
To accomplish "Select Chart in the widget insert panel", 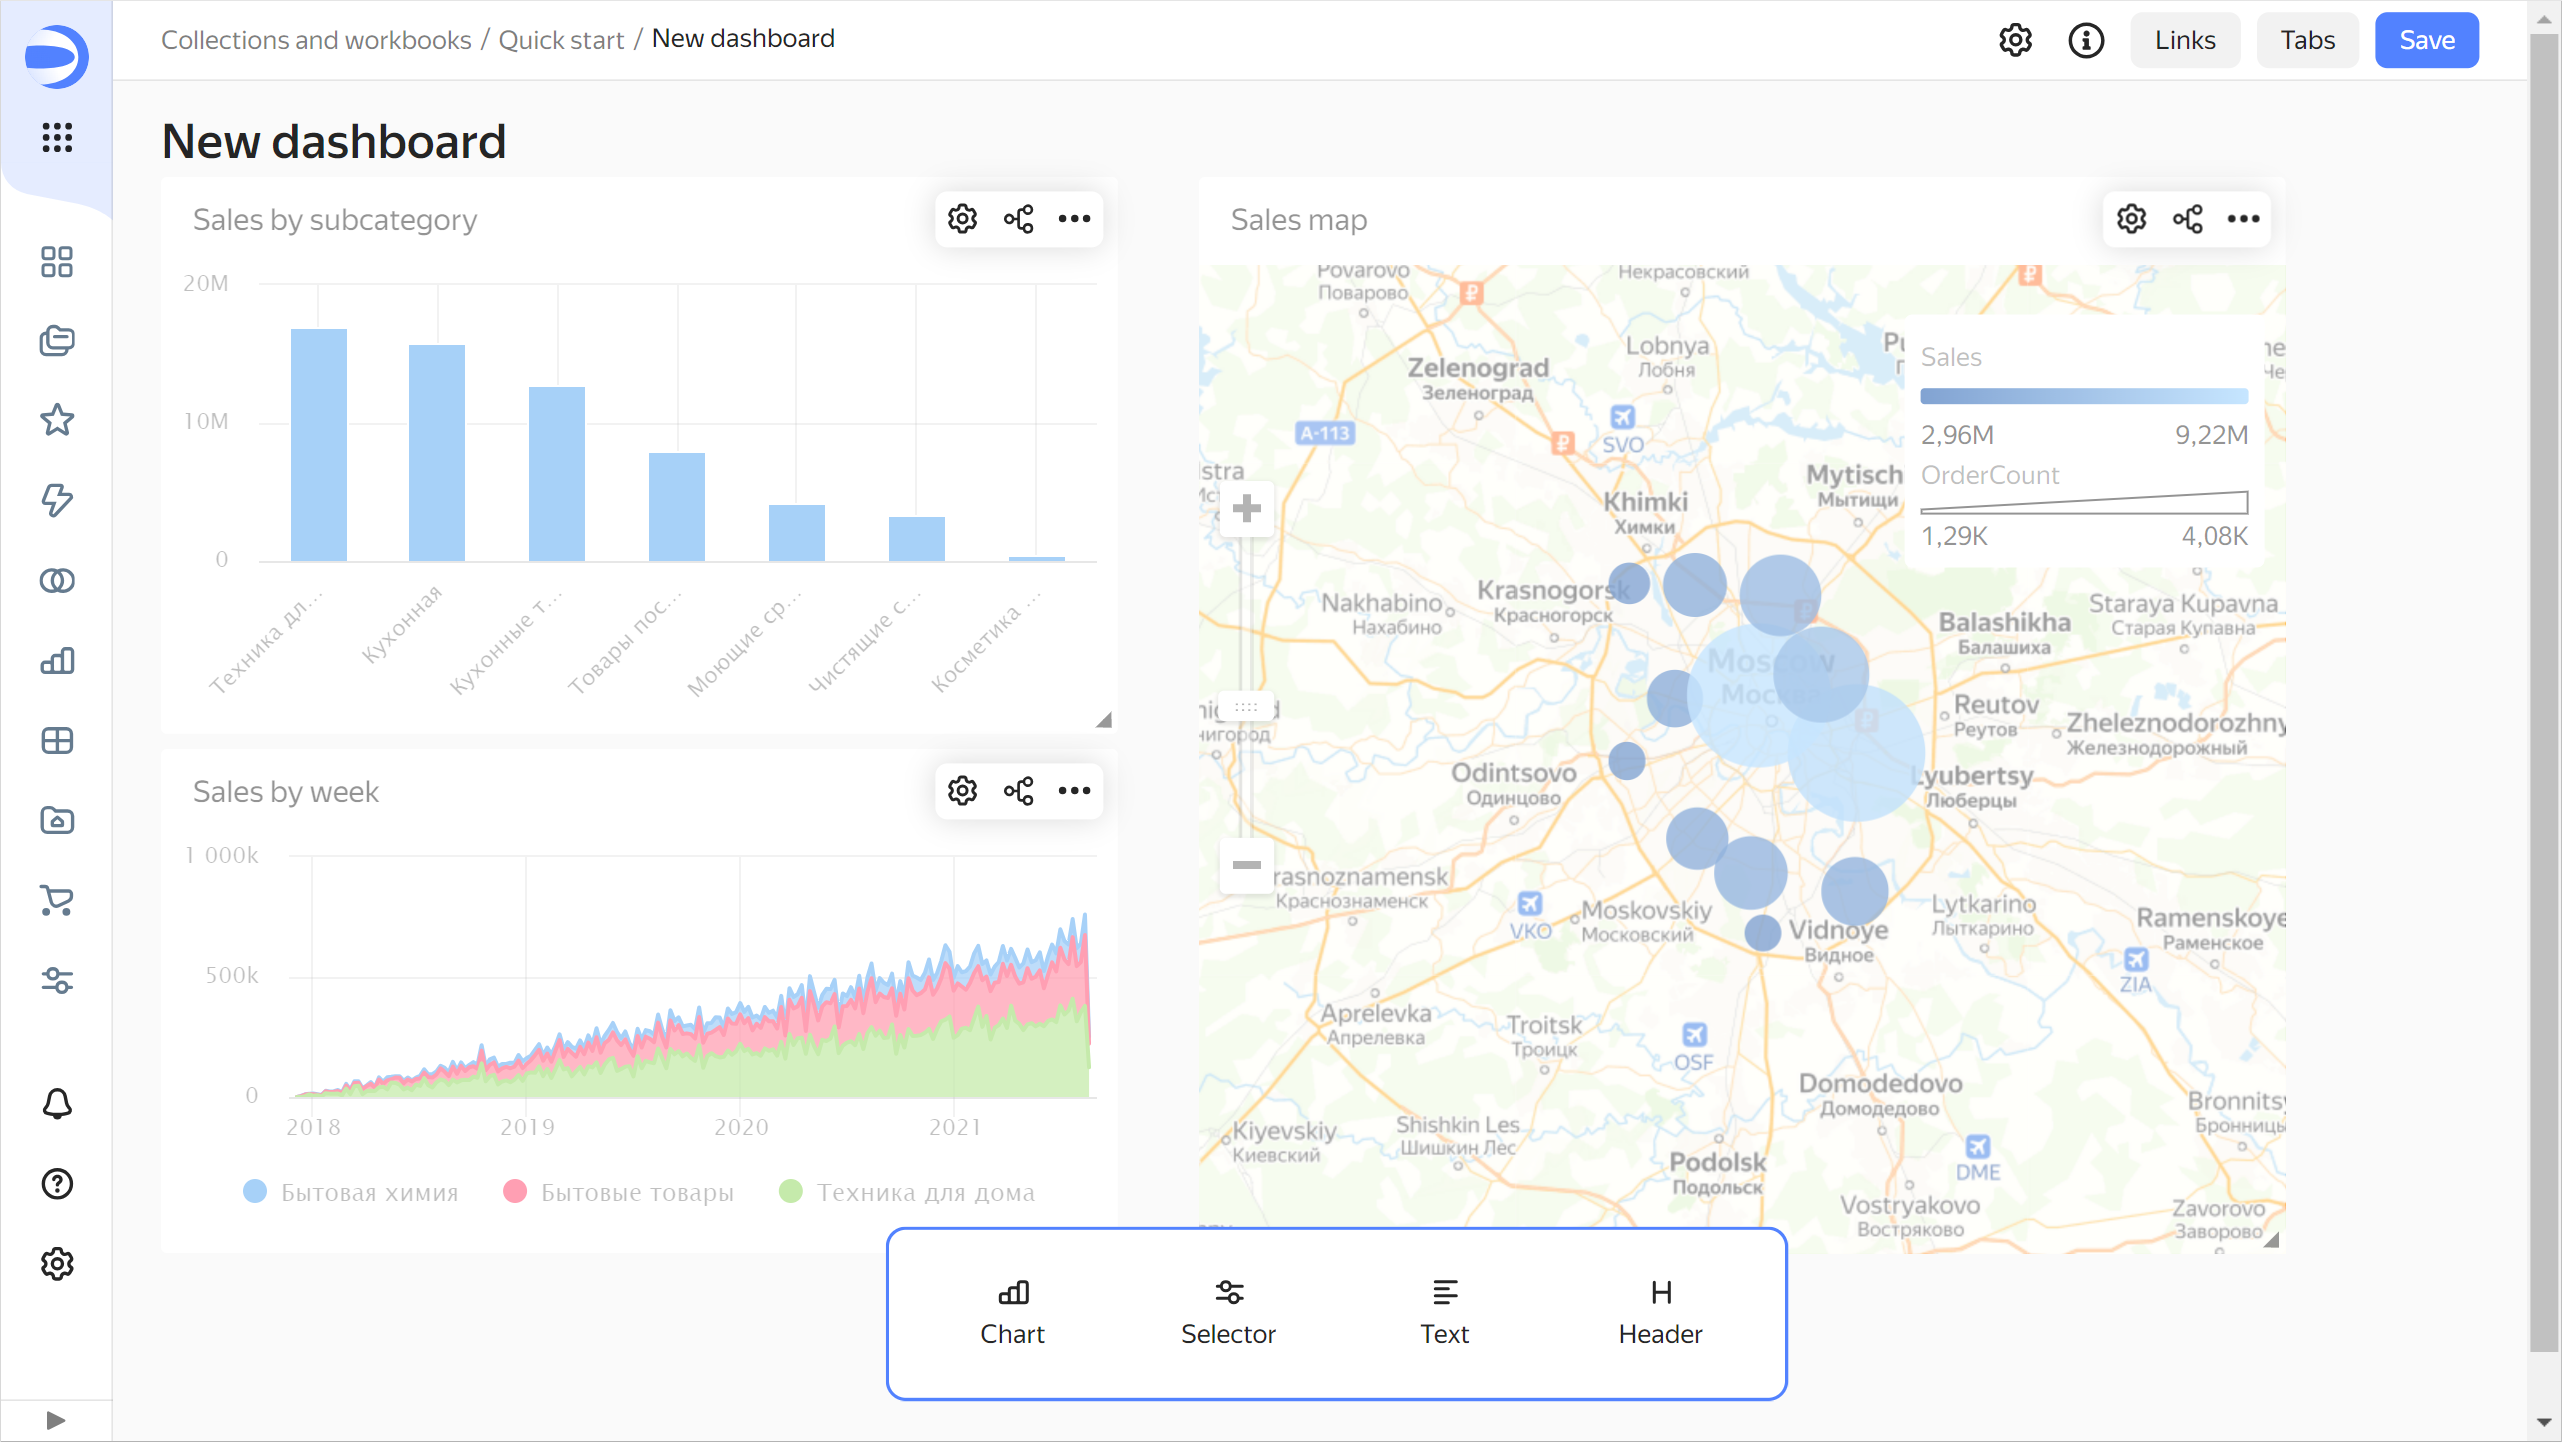I will (x=1012, y=1310).
